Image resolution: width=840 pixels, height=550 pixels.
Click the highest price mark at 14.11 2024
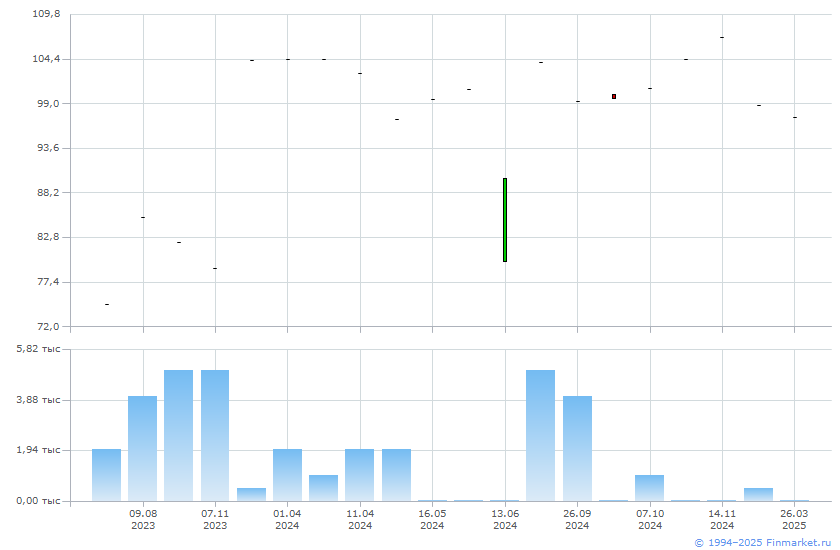click(722, 37)
